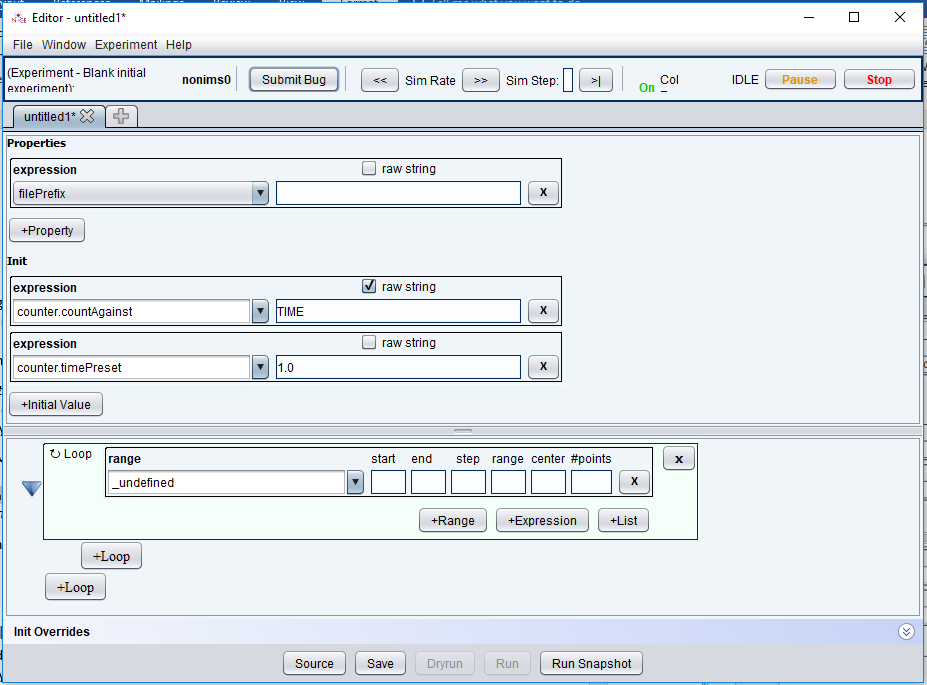
Task: Remove the filePrefix property row with x
Action: click(x=543, y=193)
